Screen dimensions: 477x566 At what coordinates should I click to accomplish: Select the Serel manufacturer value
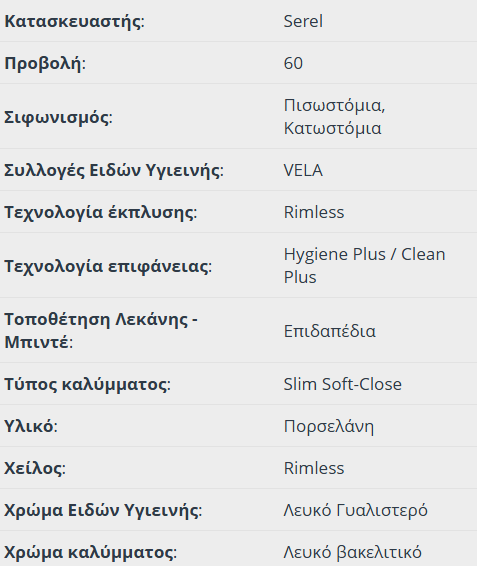pyautogui.click(x=303, y=21)
